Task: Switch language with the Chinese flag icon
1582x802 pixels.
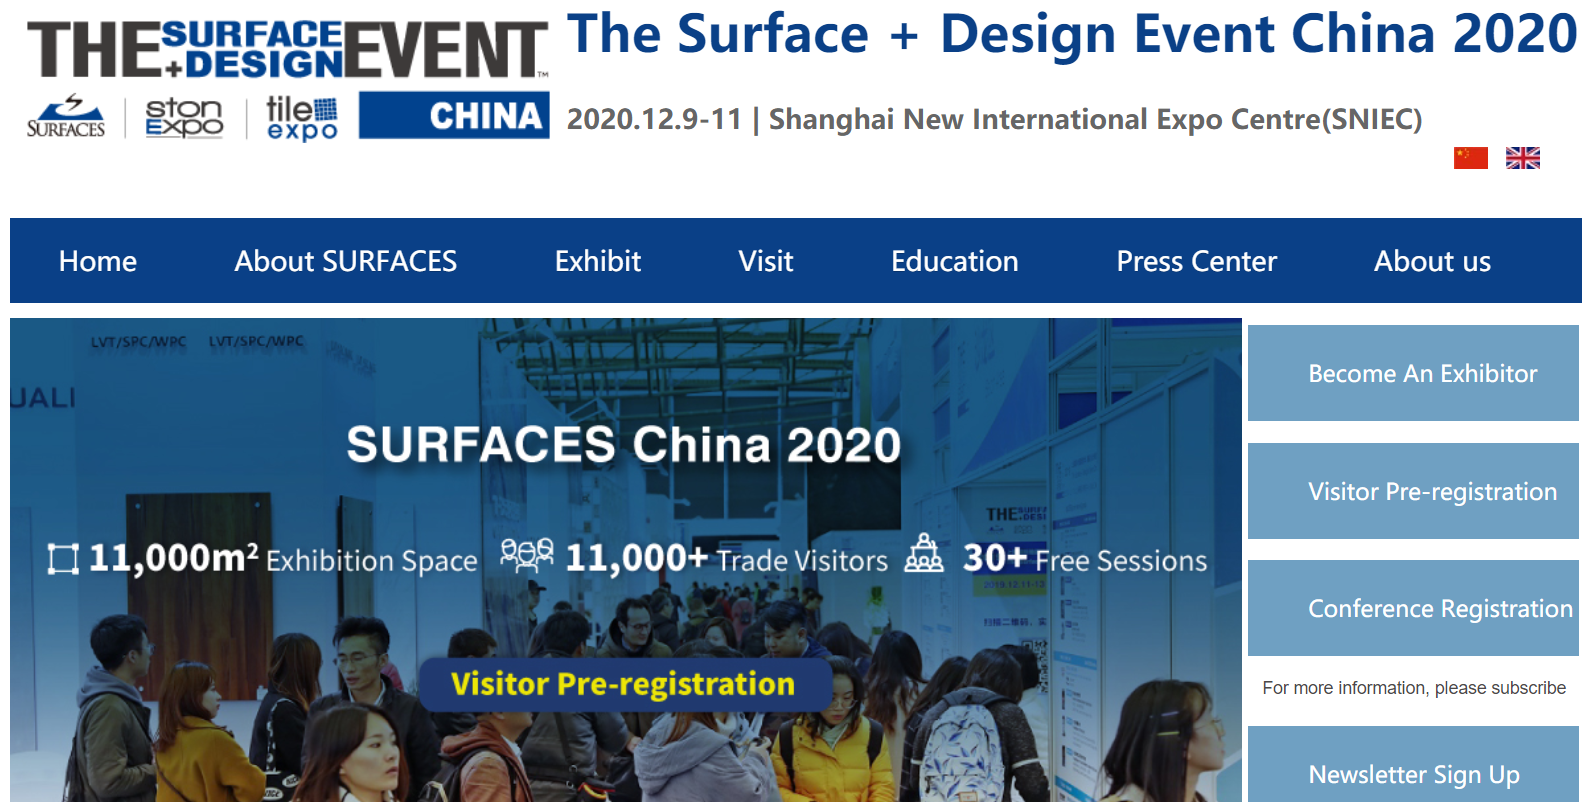Action: tap(1470, 158)
